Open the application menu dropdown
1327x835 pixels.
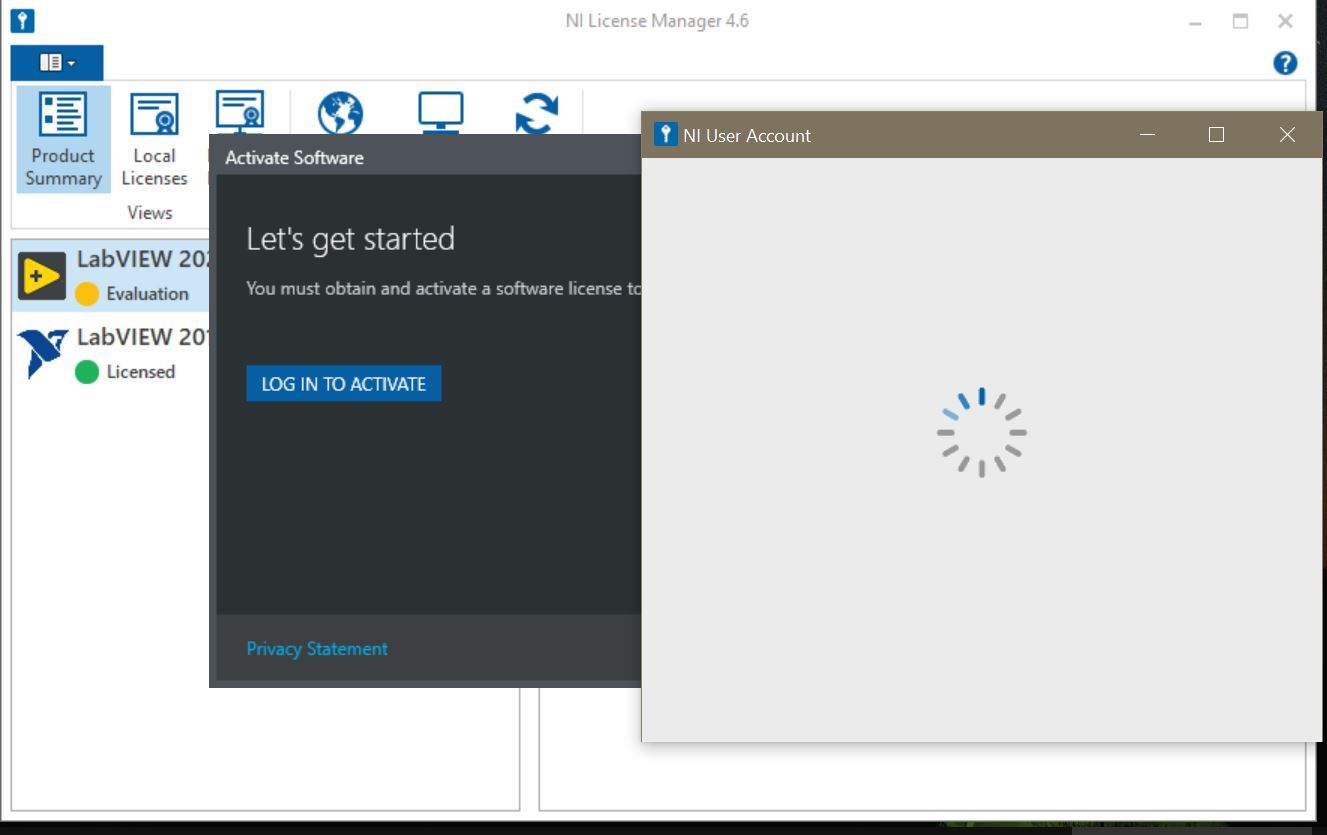(x=57, y=62)
